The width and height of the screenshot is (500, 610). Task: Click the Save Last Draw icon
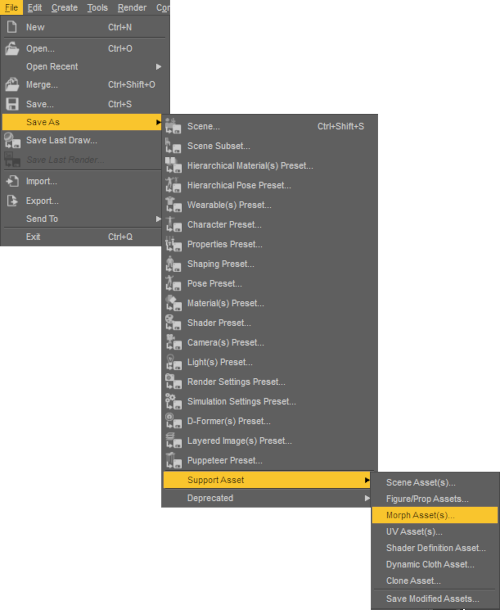(x=12, y=140)
